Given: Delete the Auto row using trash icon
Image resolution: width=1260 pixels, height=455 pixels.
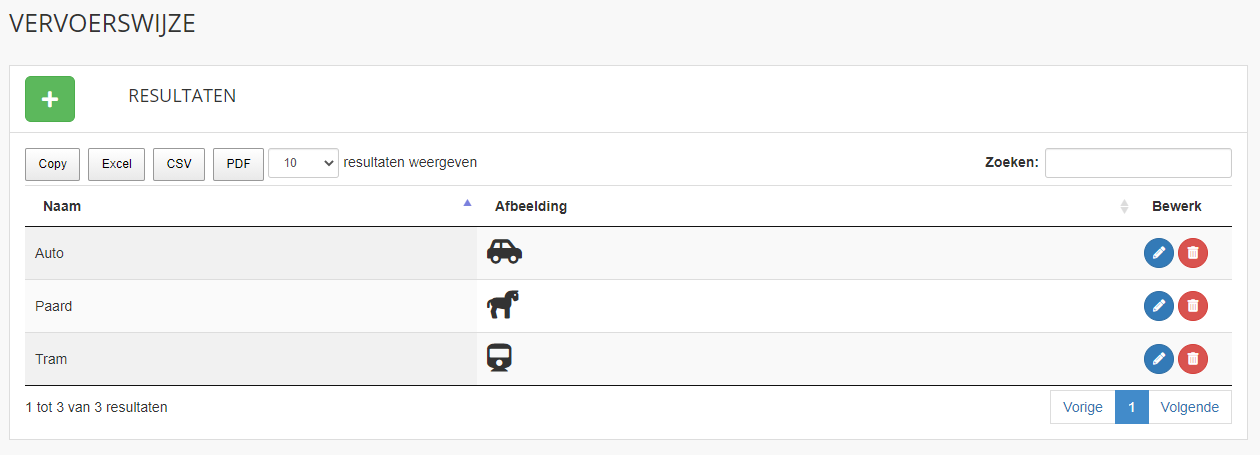Looking at the screenshot, I should pyautogui.click(x=1193, y=253).
